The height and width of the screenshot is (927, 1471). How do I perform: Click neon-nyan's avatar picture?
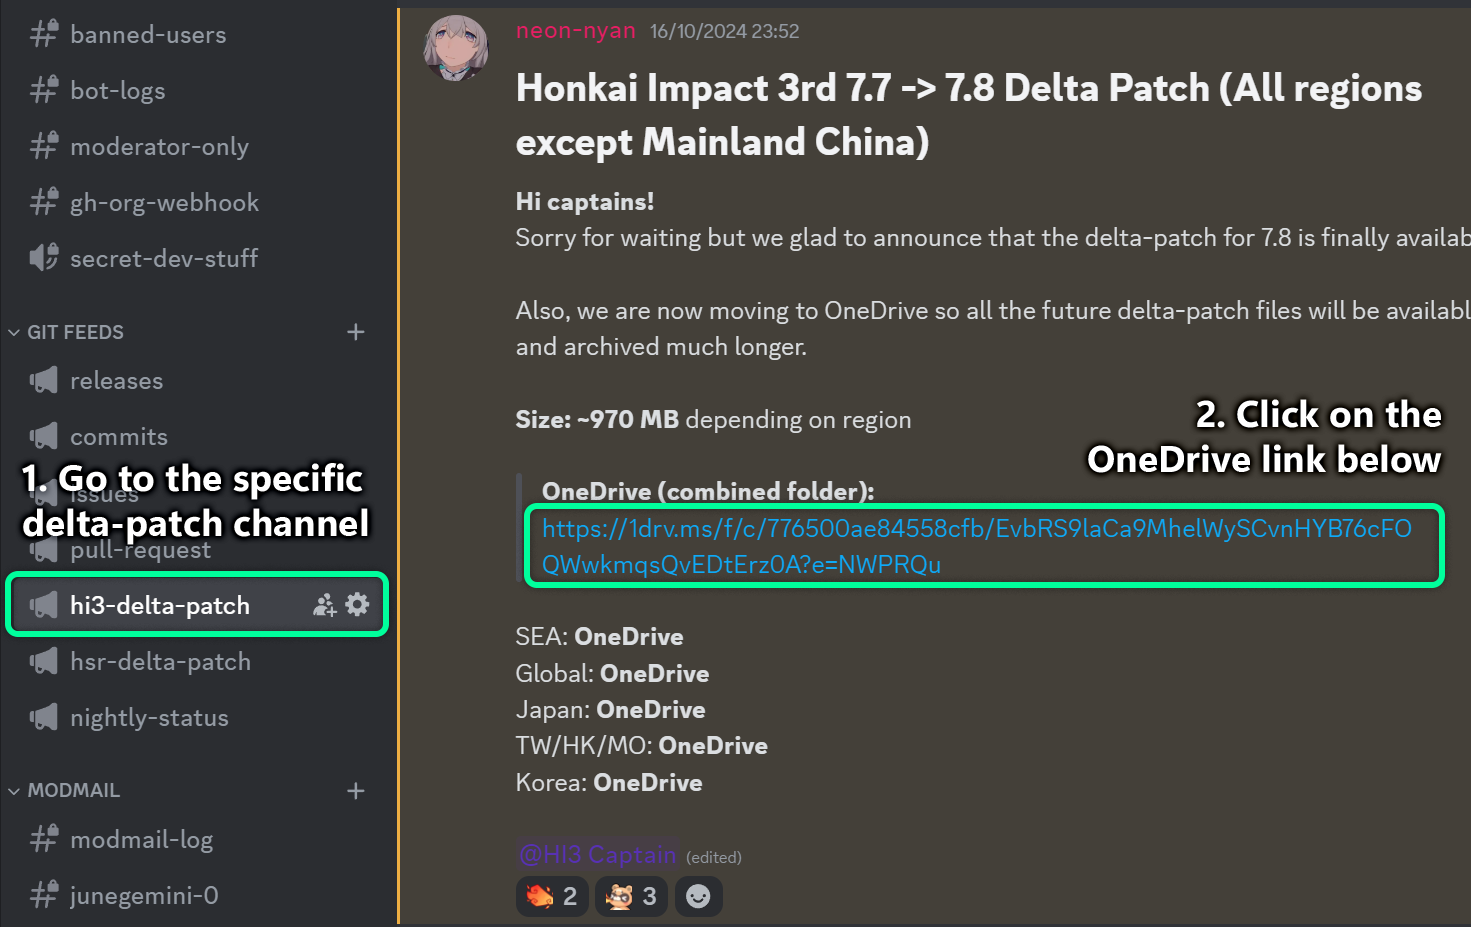[x=456, y=48]
